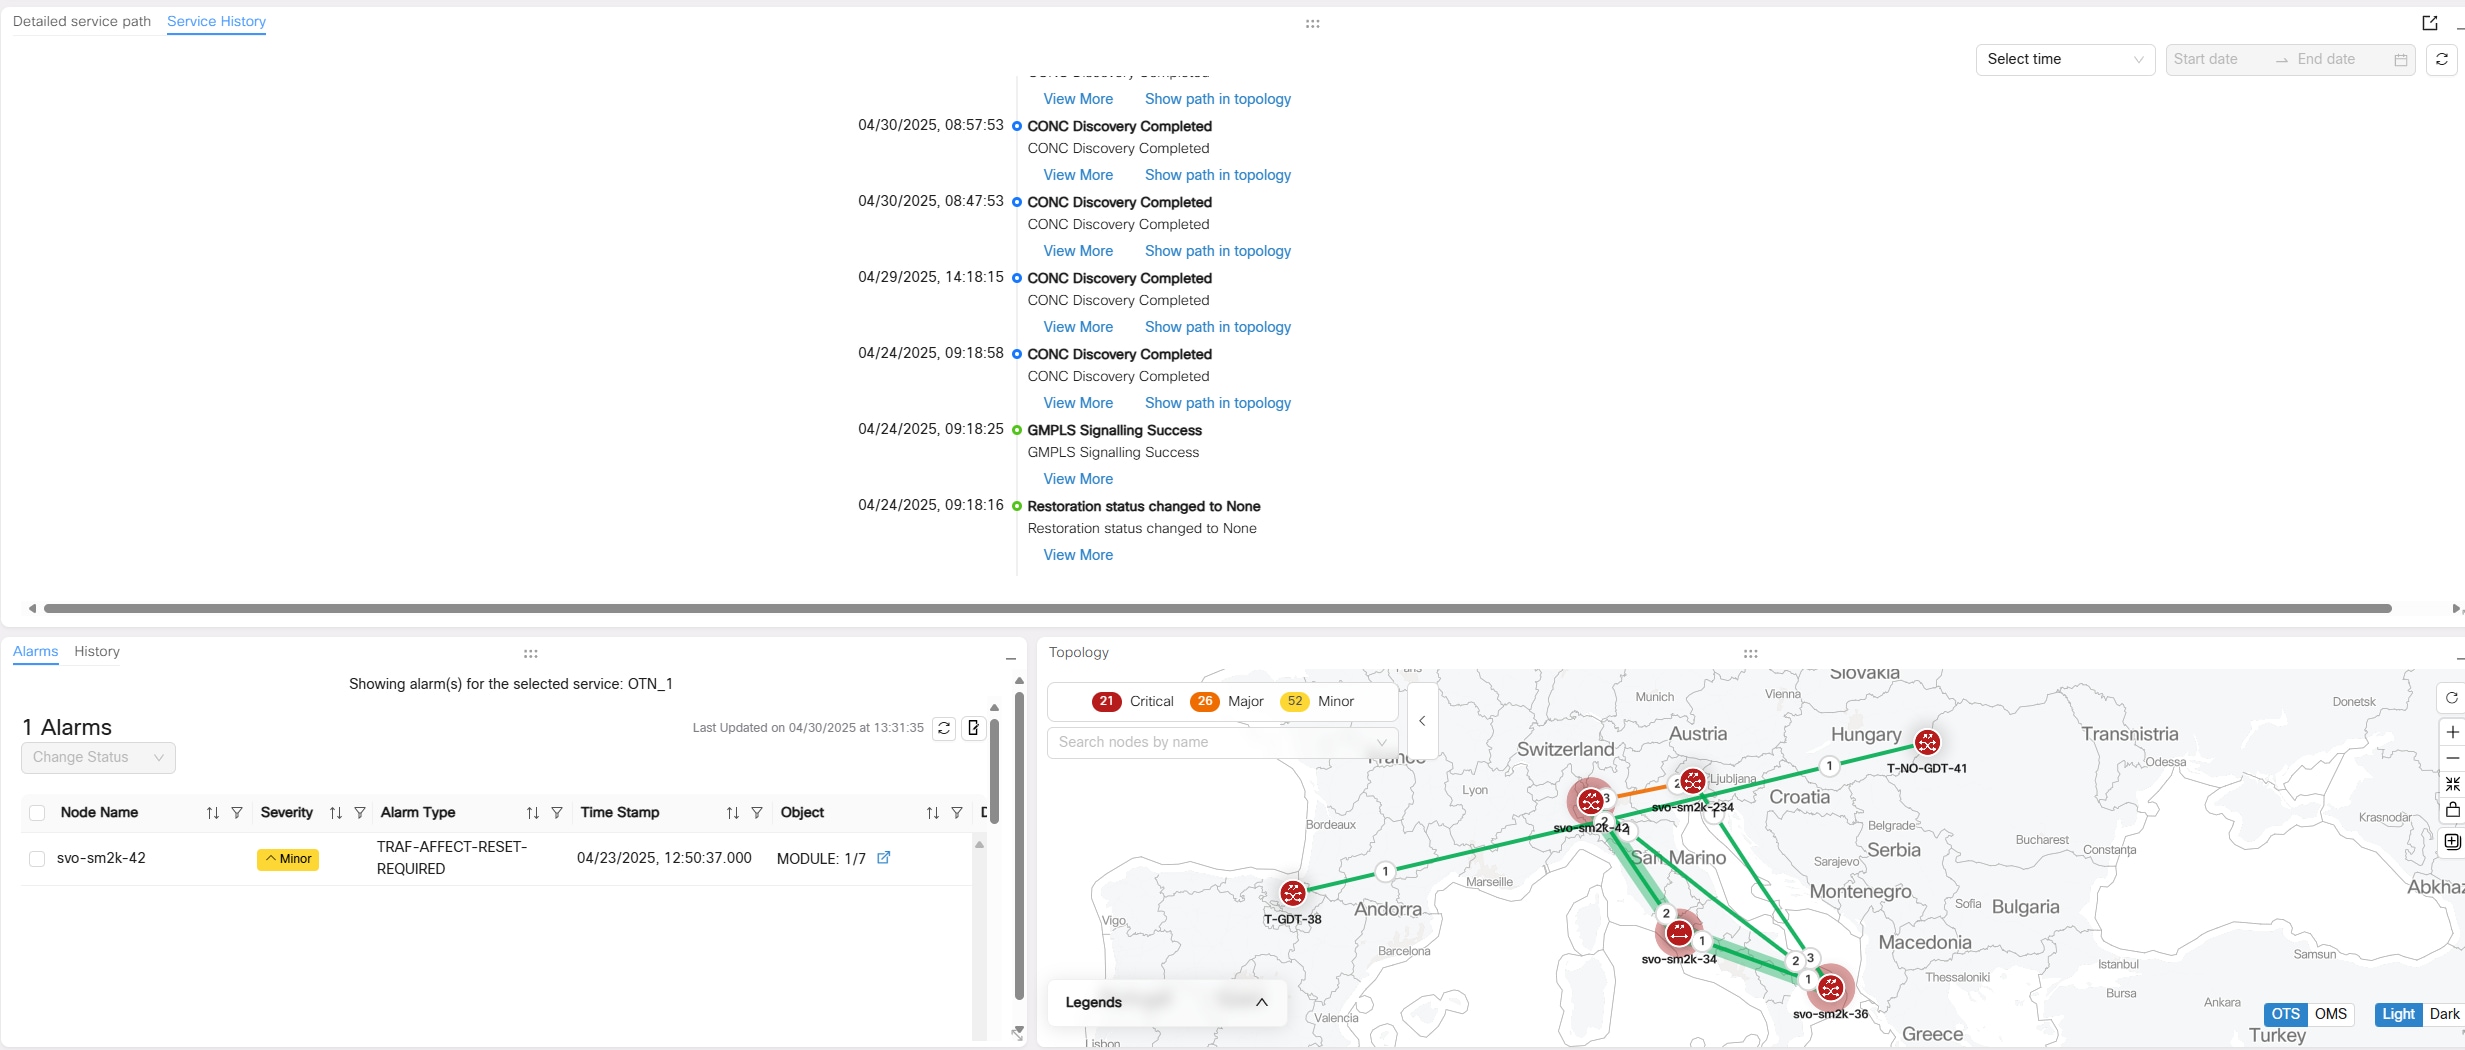Expand the Search nodes by name dropdown
This screenshot has height=1050, width=2465.
[1222, 742]
